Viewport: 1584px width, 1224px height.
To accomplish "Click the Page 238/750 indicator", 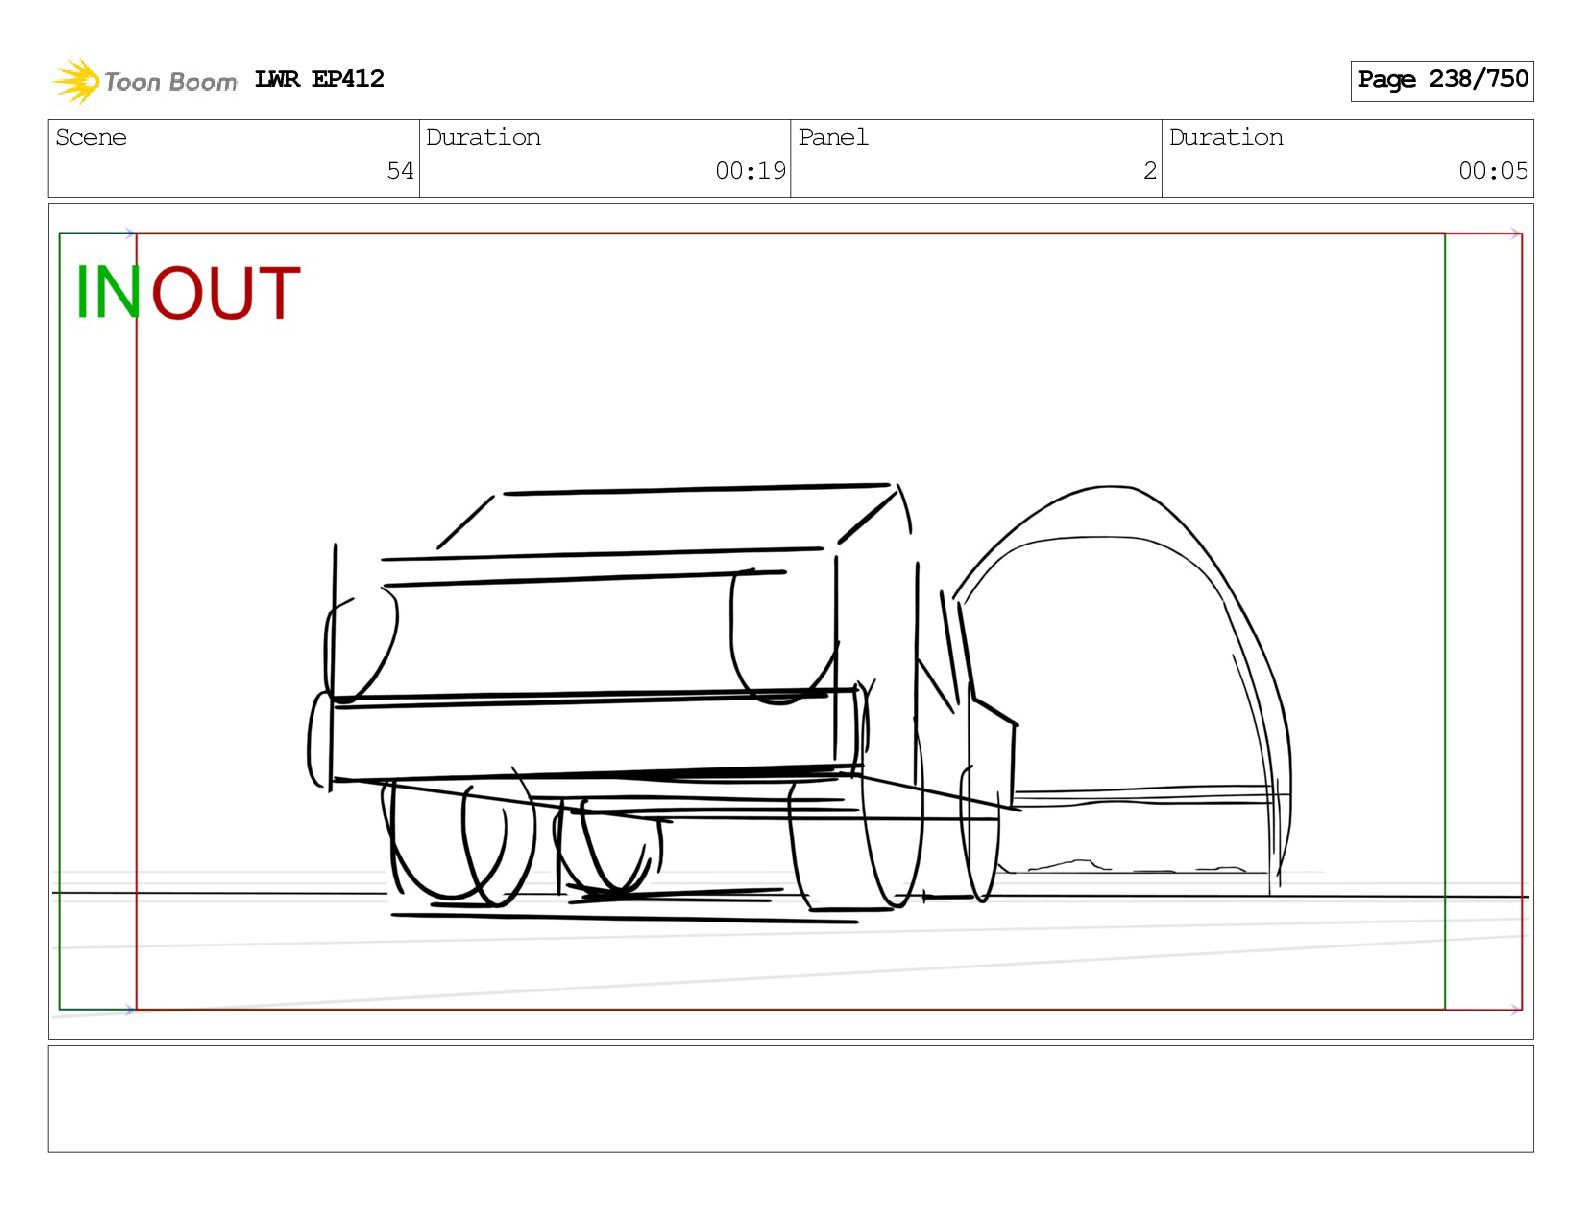I will pyautogui.click(x=1442, y=80).
